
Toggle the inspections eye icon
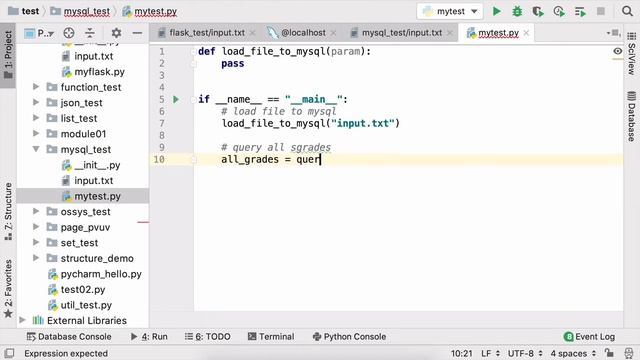[x=618, y=51]
